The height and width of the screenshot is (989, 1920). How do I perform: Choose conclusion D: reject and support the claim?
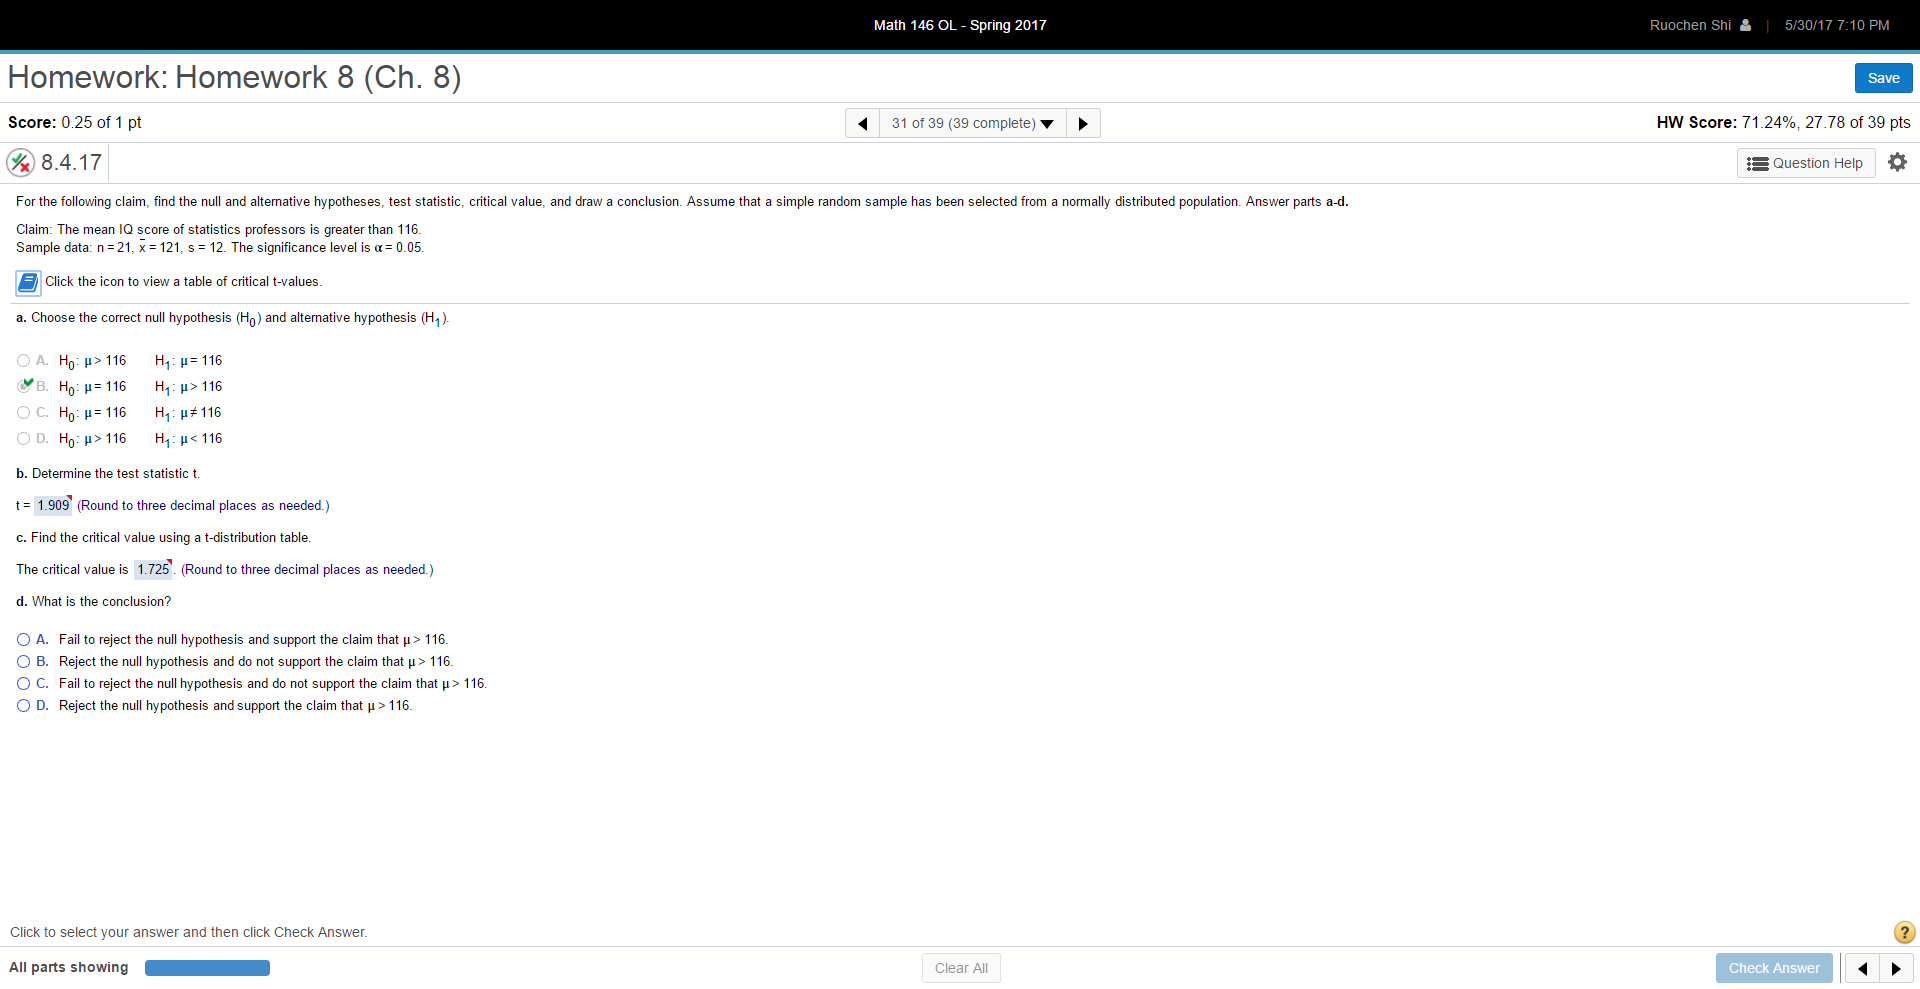coord(23,706)
